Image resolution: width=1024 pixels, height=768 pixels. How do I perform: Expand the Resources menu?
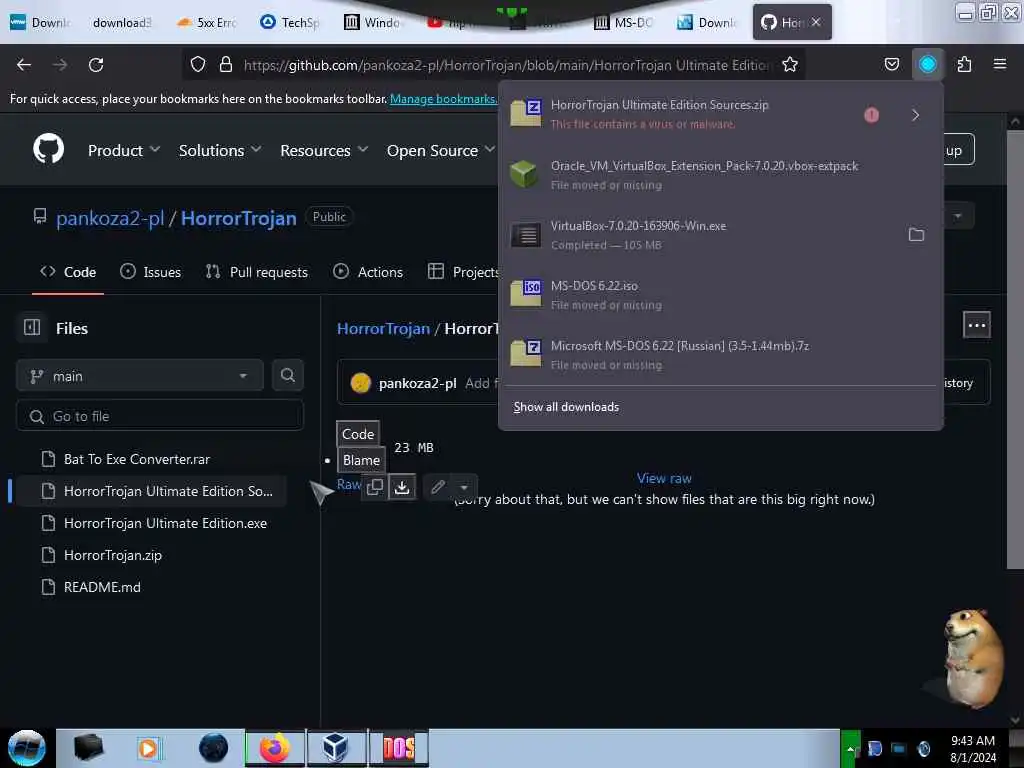pyautogui.click(x=324, y=150)
